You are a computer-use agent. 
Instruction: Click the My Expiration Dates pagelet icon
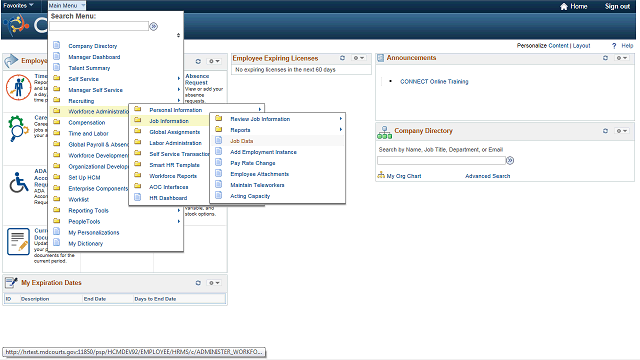11,282
